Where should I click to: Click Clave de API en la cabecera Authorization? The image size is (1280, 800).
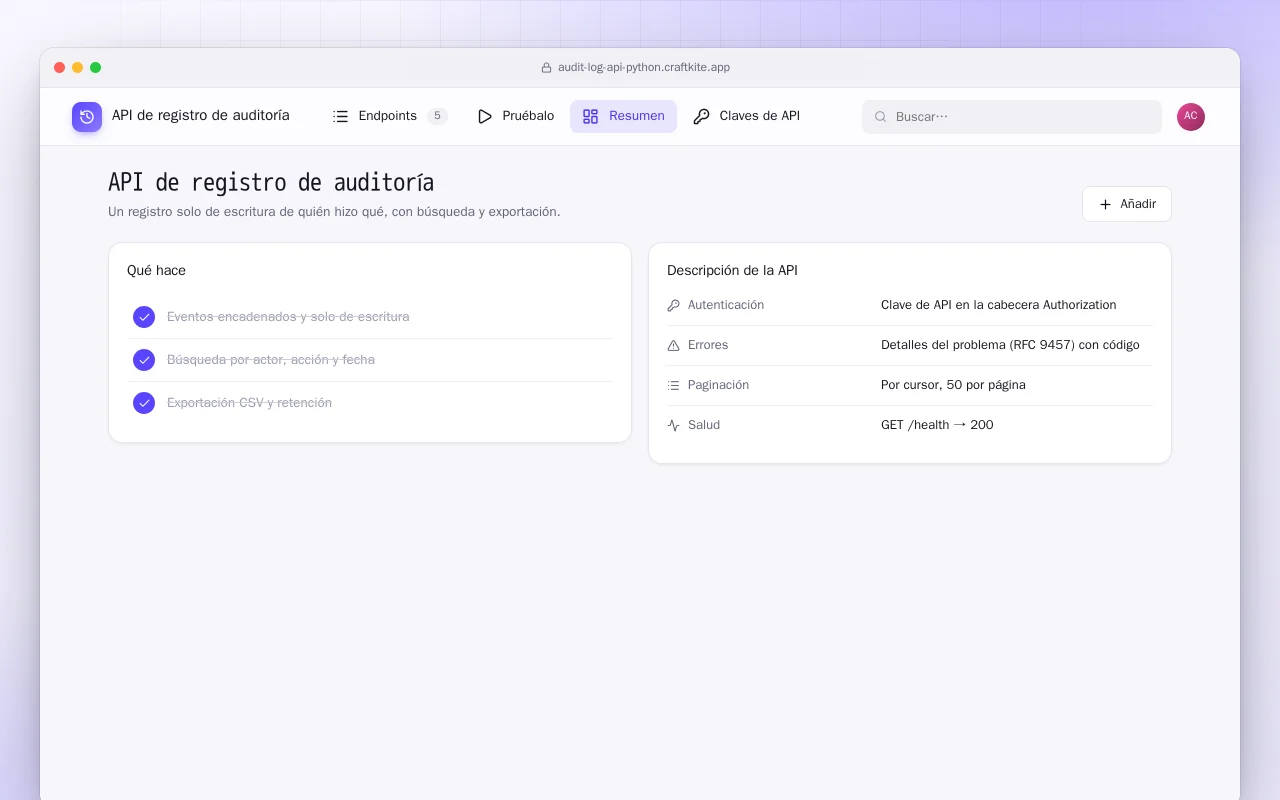point(999,305)
